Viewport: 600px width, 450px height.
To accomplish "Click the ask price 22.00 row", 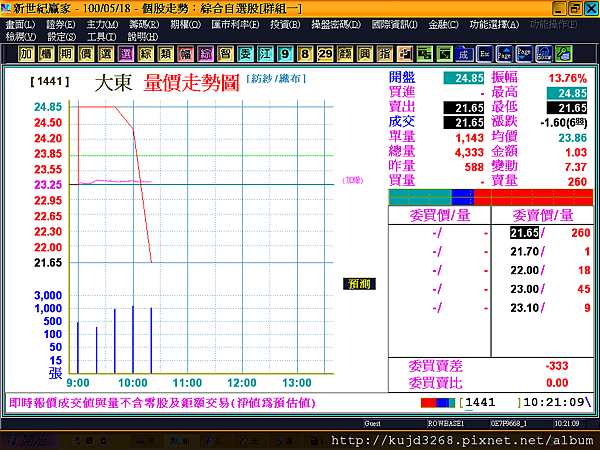I will (x=543, y=270).
